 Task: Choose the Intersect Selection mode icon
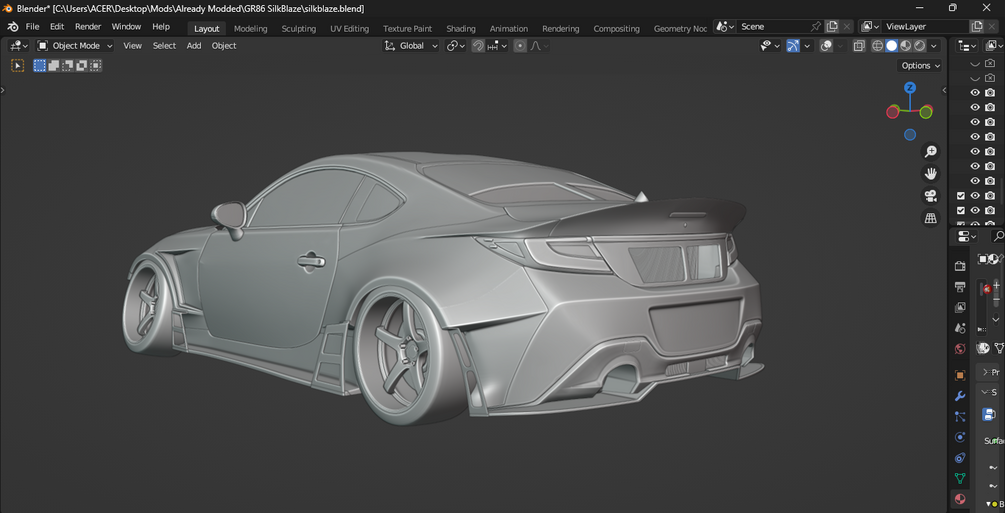pos(96,65)
